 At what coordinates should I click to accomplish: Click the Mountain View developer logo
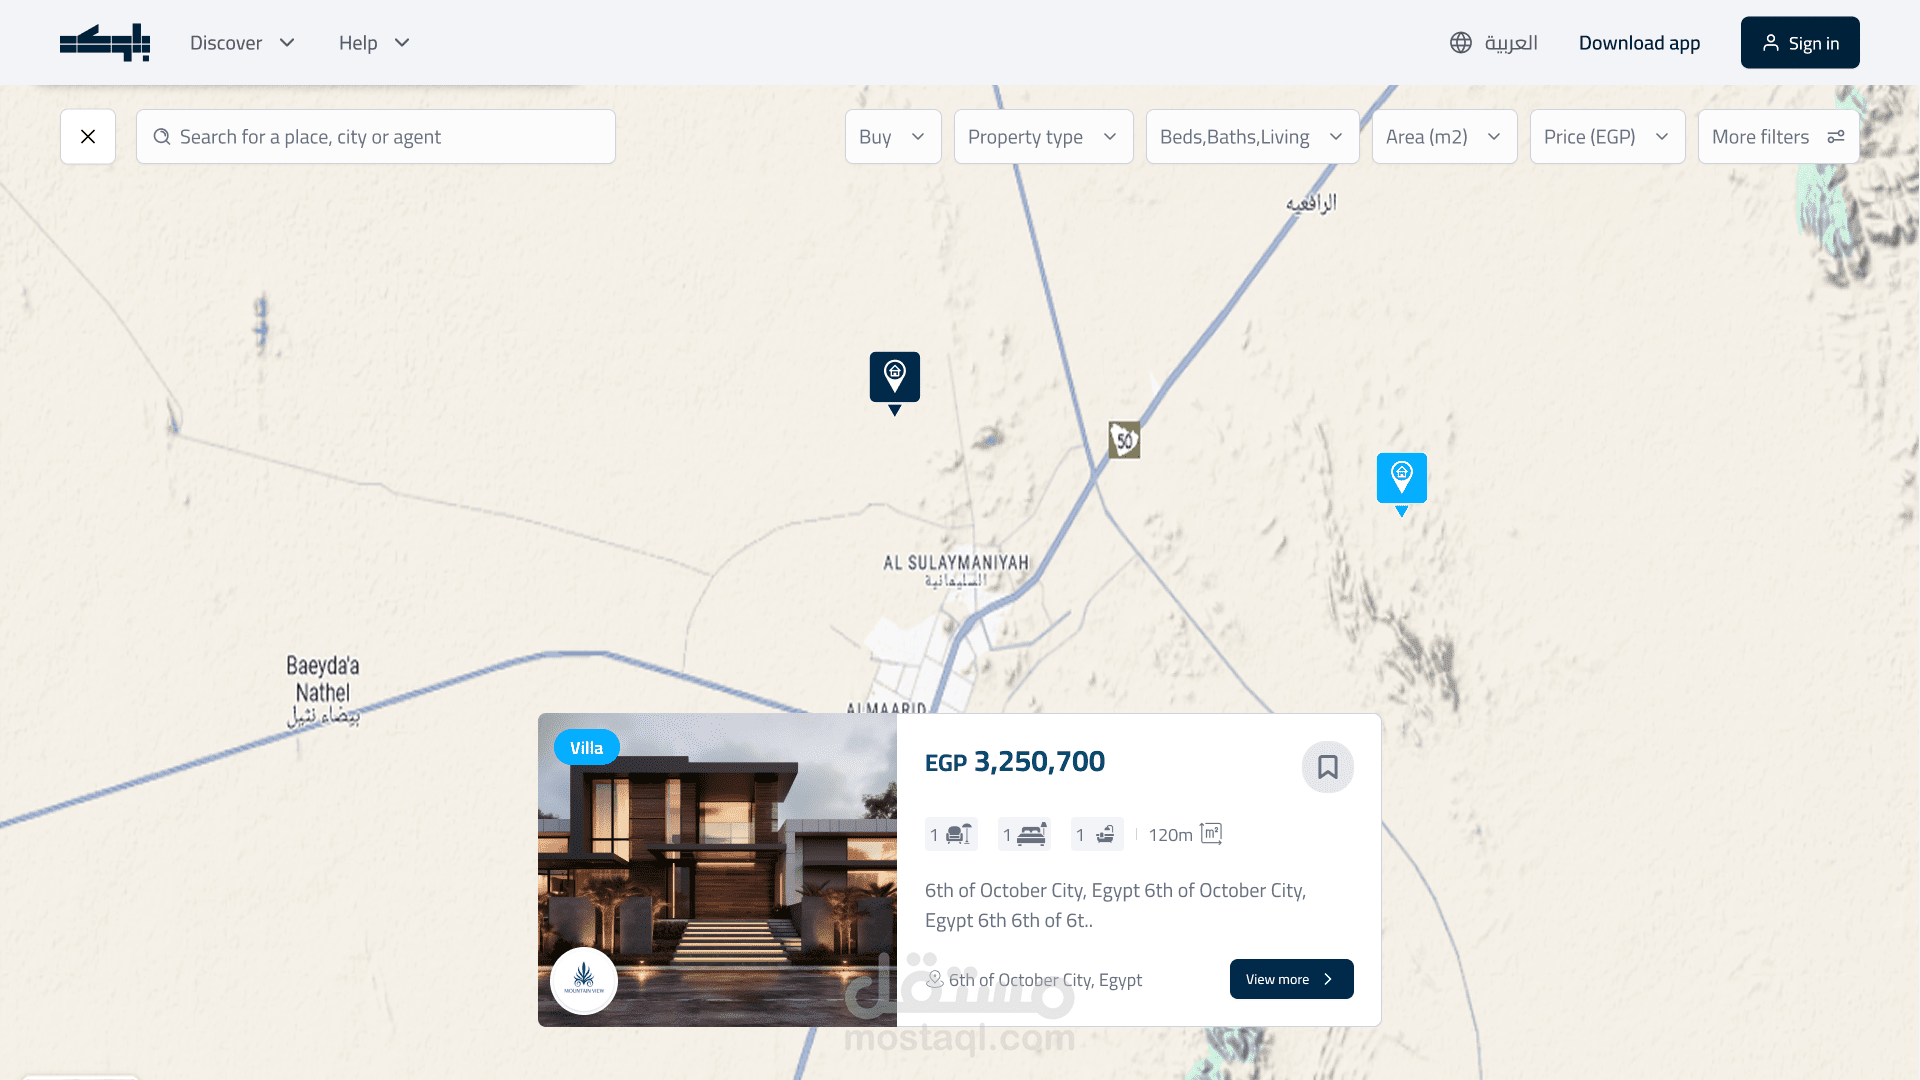[x=584, y=980]
